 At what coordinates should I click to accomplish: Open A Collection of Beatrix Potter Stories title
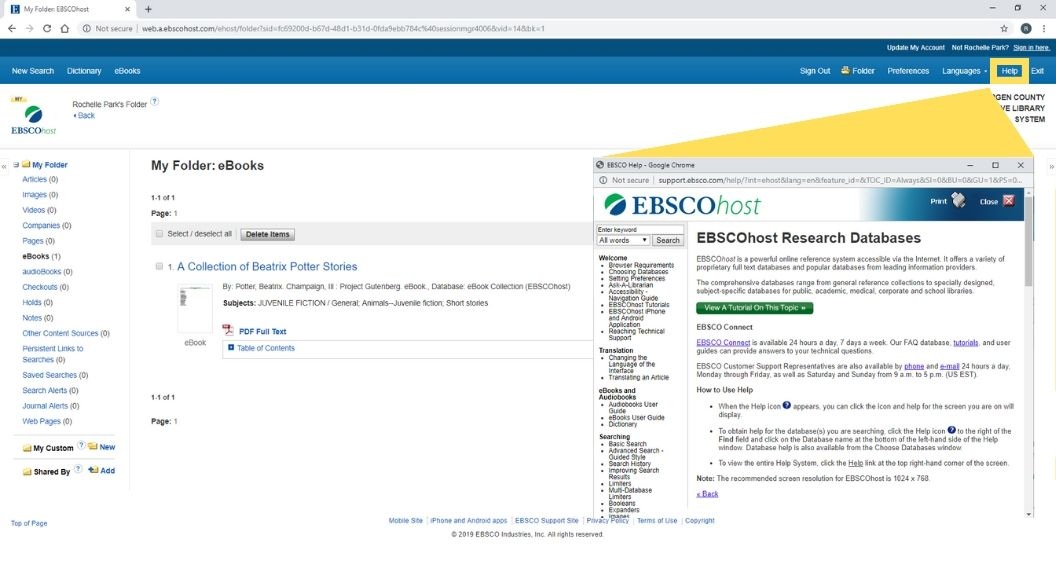(267, 266)
